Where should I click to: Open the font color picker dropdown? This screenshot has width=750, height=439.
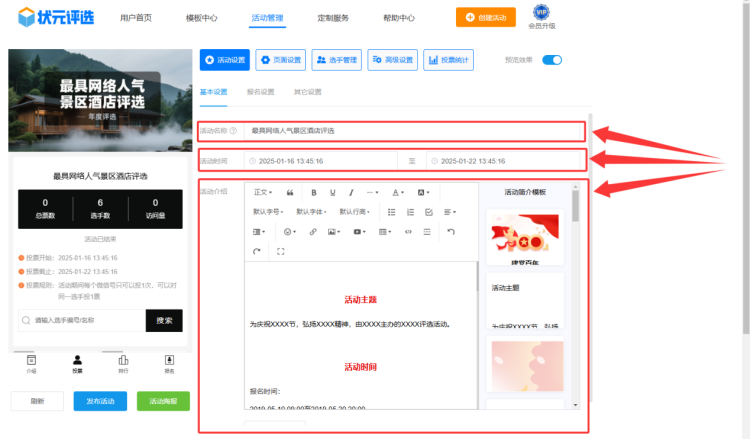(x=397, y=192)
